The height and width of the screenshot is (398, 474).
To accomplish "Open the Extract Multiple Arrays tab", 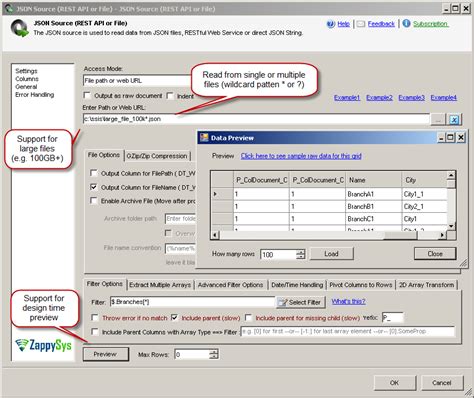I will click(160, 285).
